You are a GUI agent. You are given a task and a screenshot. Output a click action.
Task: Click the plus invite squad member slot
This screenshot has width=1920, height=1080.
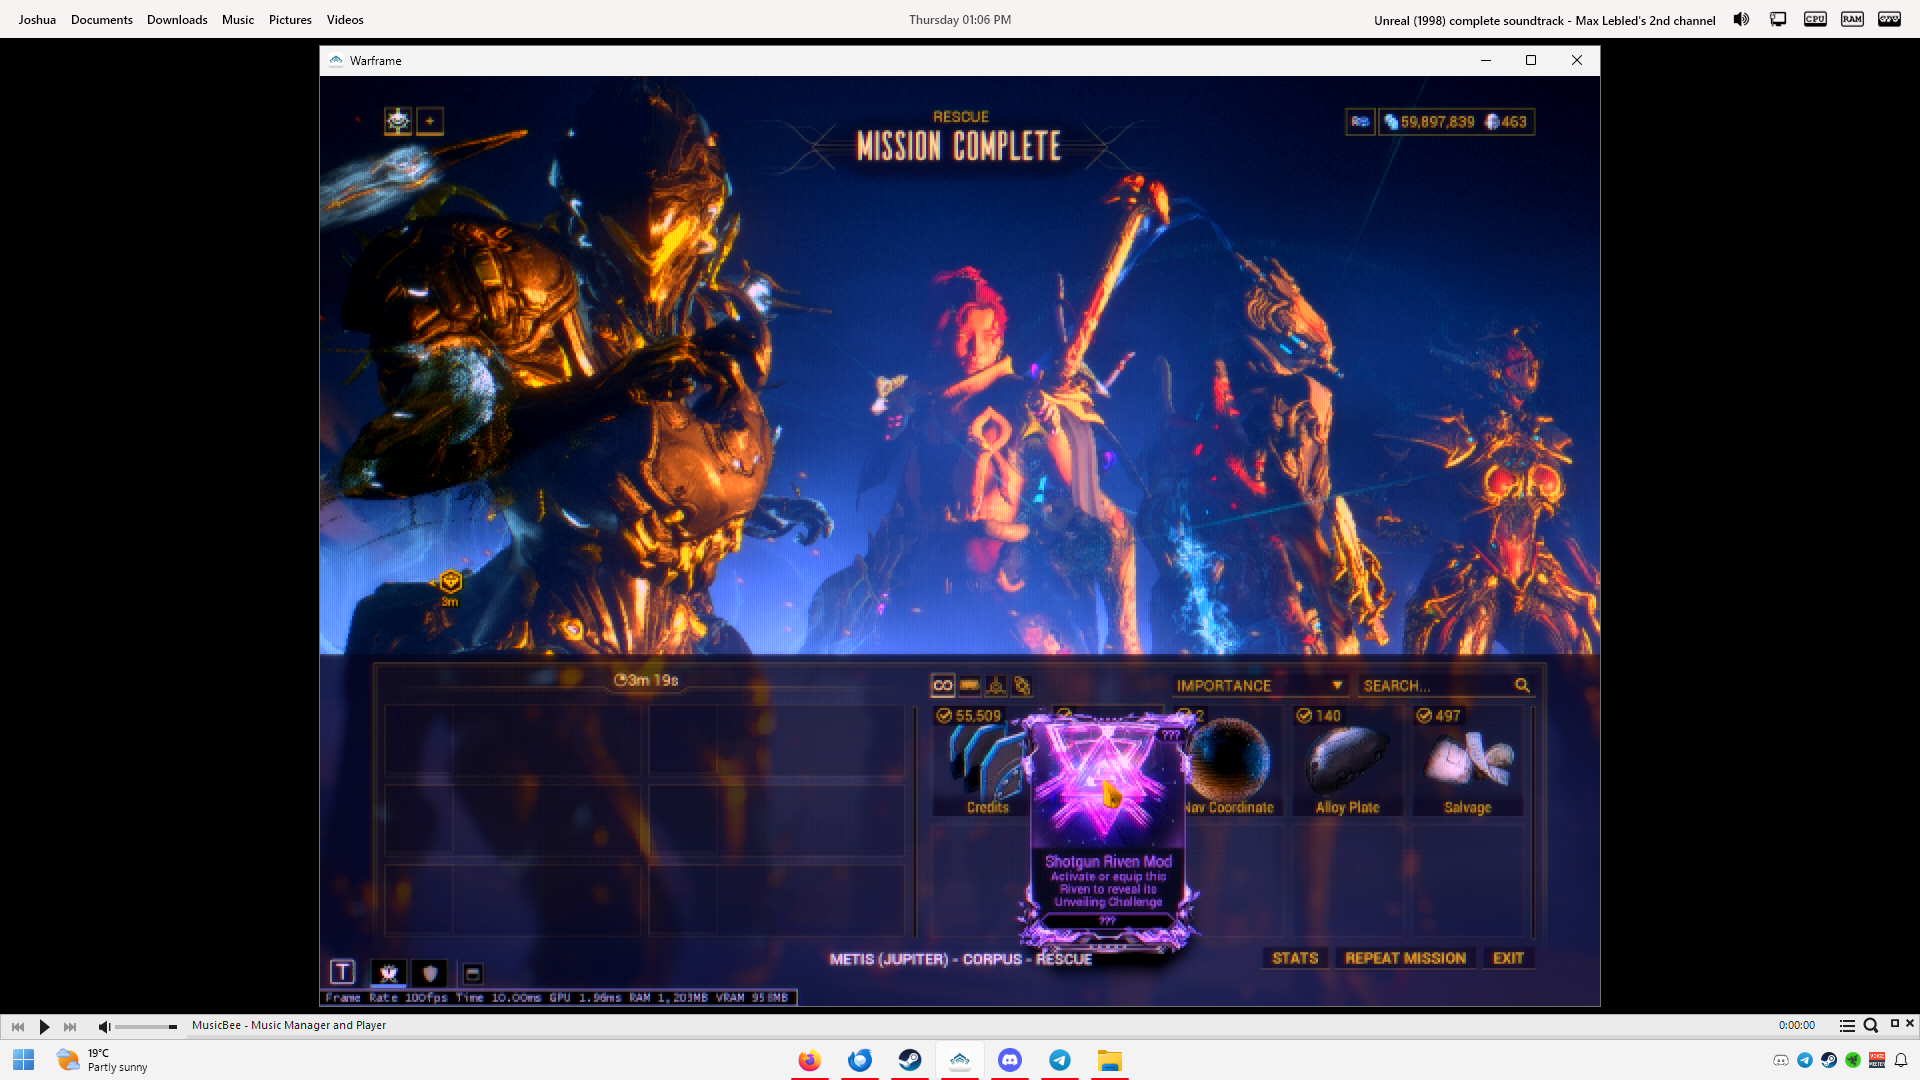[430, 121]
